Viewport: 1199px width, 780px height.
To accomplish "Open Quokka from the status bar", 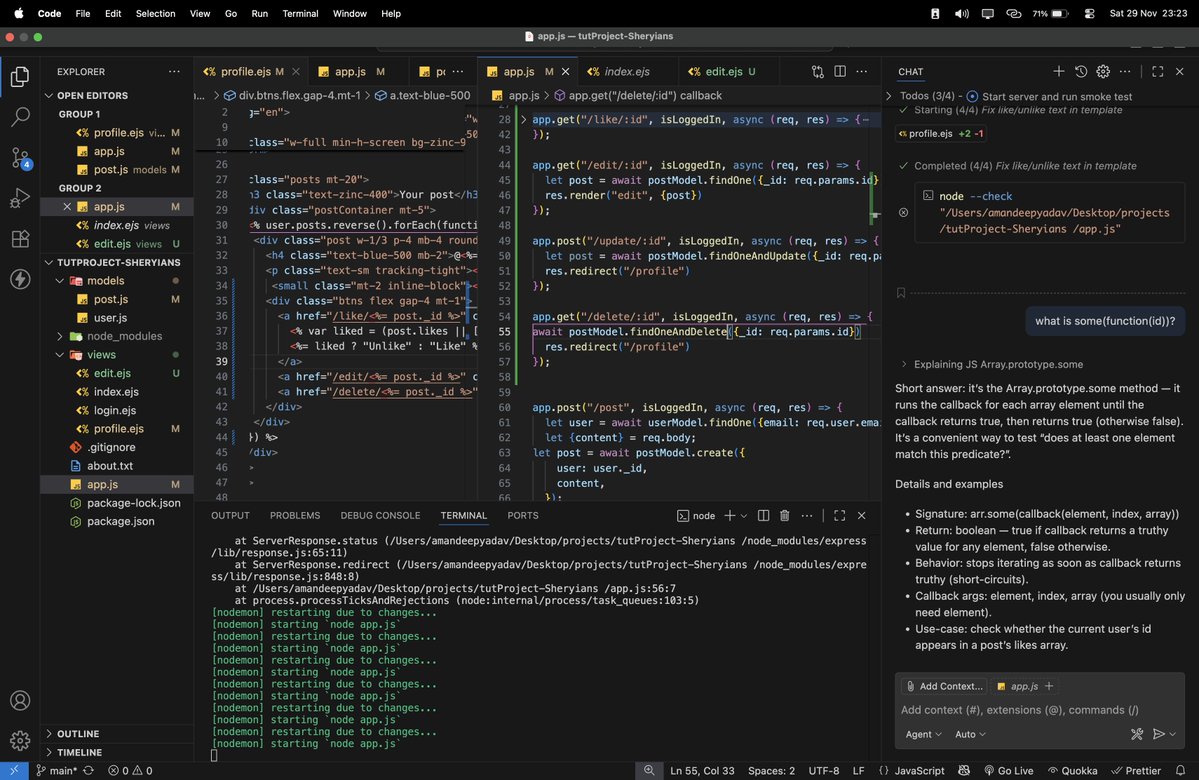I will click(x=1075, y=771).
